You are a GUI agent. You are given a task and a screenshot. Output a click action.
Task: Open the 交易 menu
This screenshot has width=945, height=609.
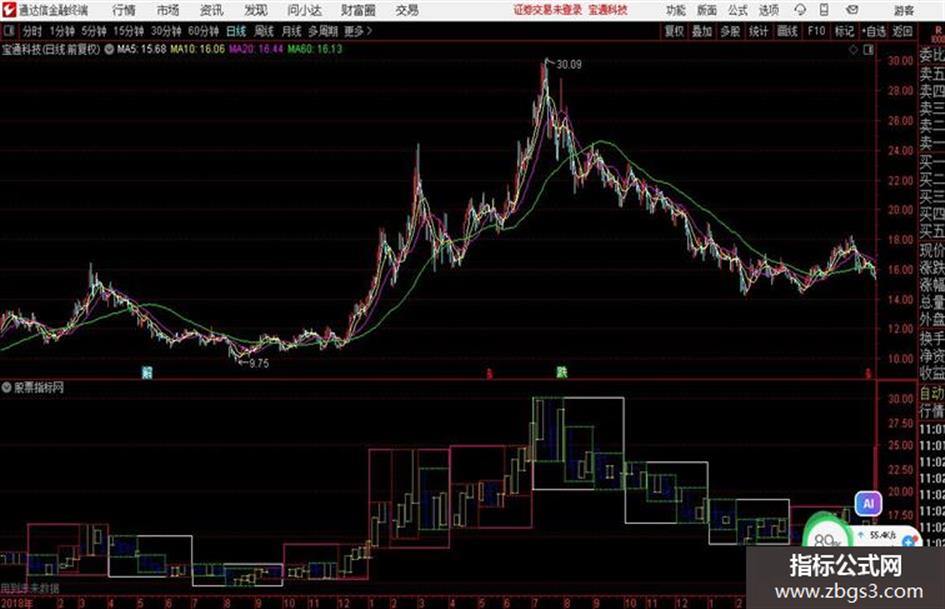pyautogui.click(x=407, y=10)
